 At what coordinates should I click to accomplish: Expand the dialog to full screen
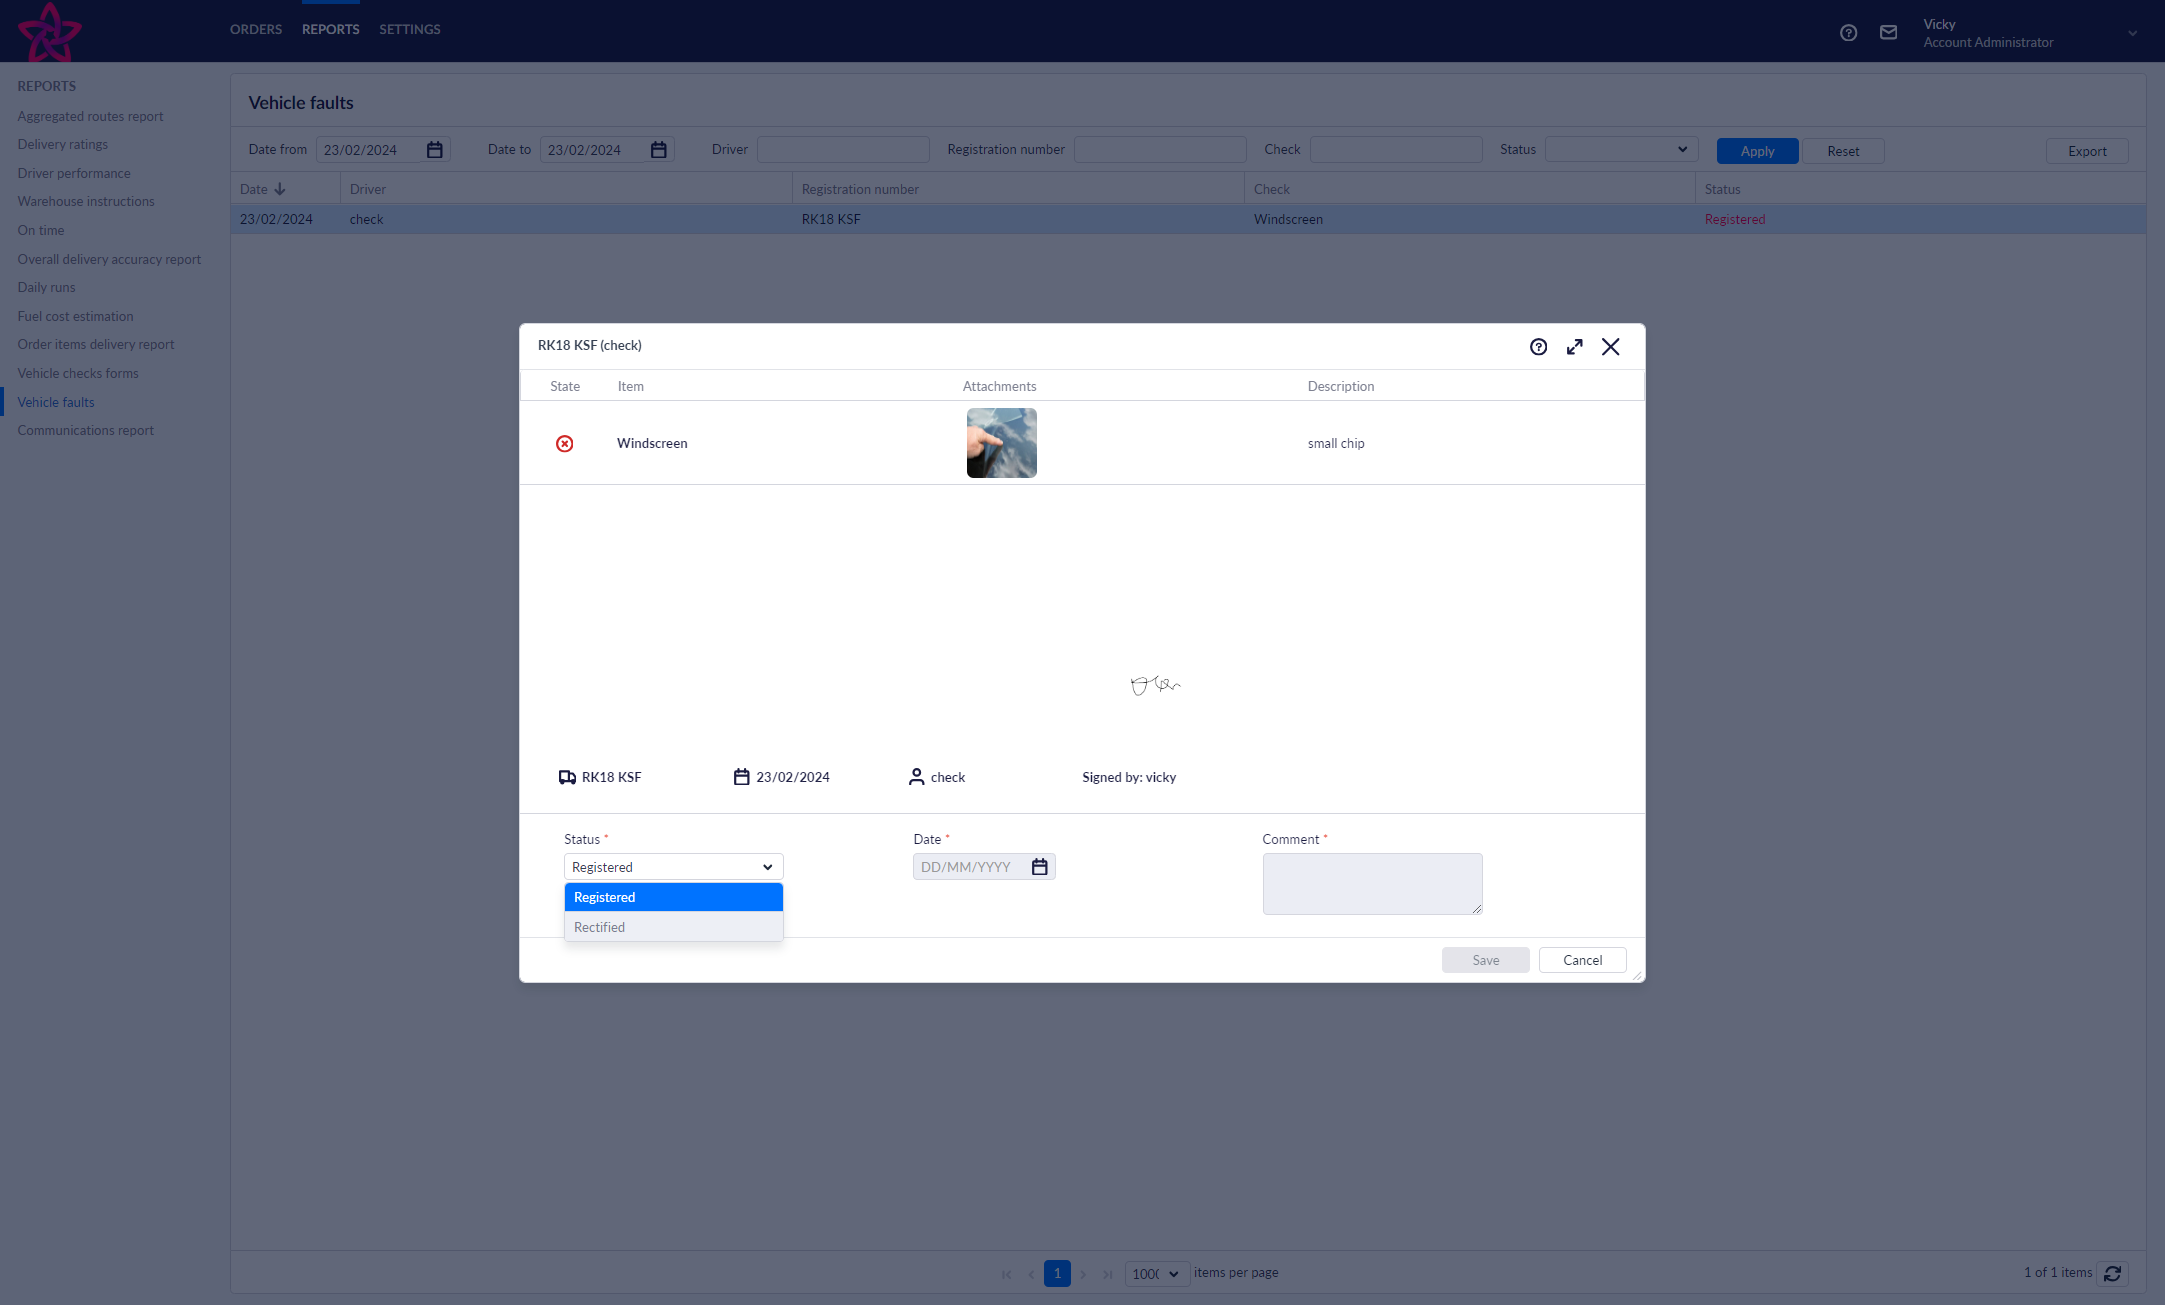pyautogui.click(x=1575, y=347)
